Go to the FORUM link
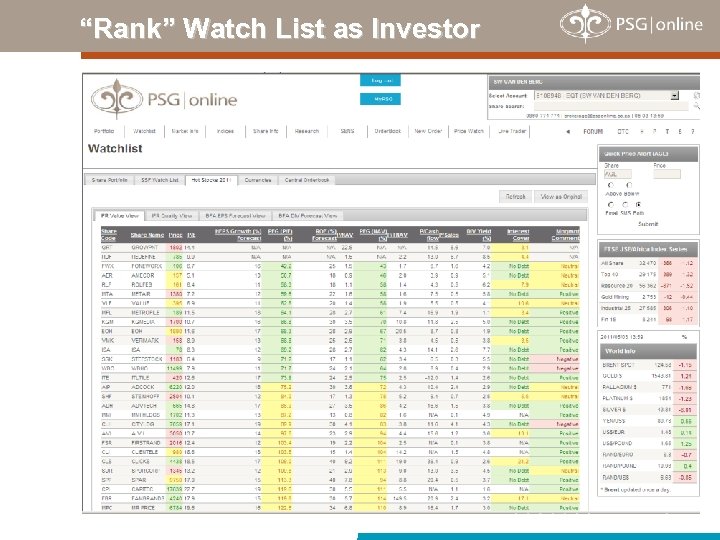This screenshot has width=720, height=540. (x=593, y=132)
